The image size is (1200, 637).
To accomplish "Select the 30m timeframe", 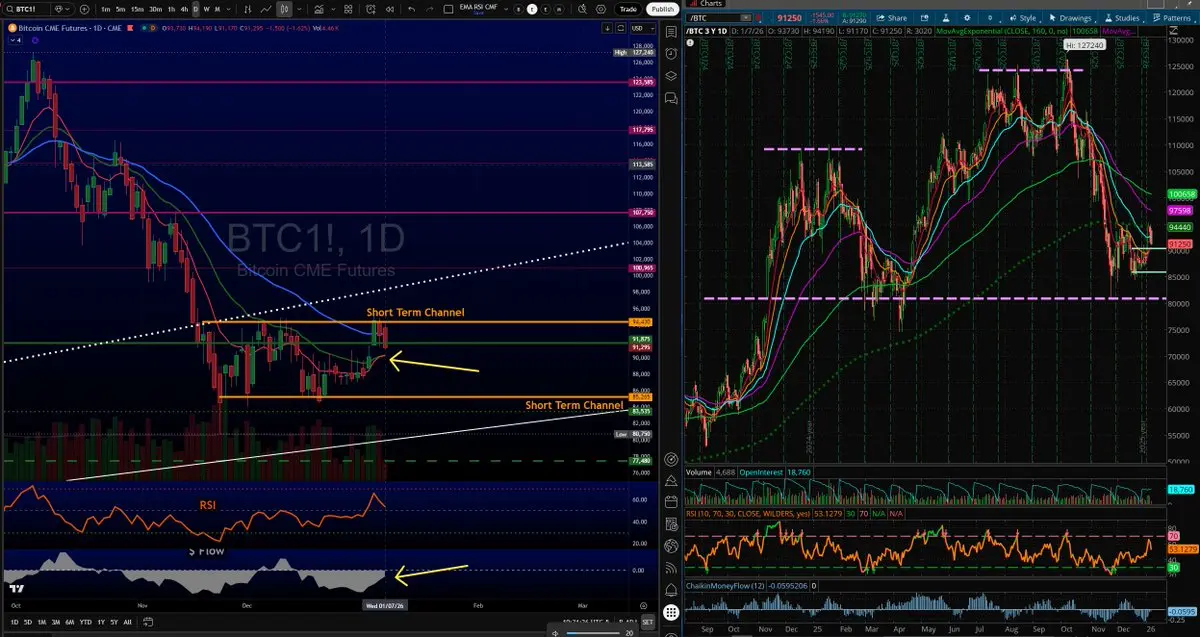I will tap(155, 9).
